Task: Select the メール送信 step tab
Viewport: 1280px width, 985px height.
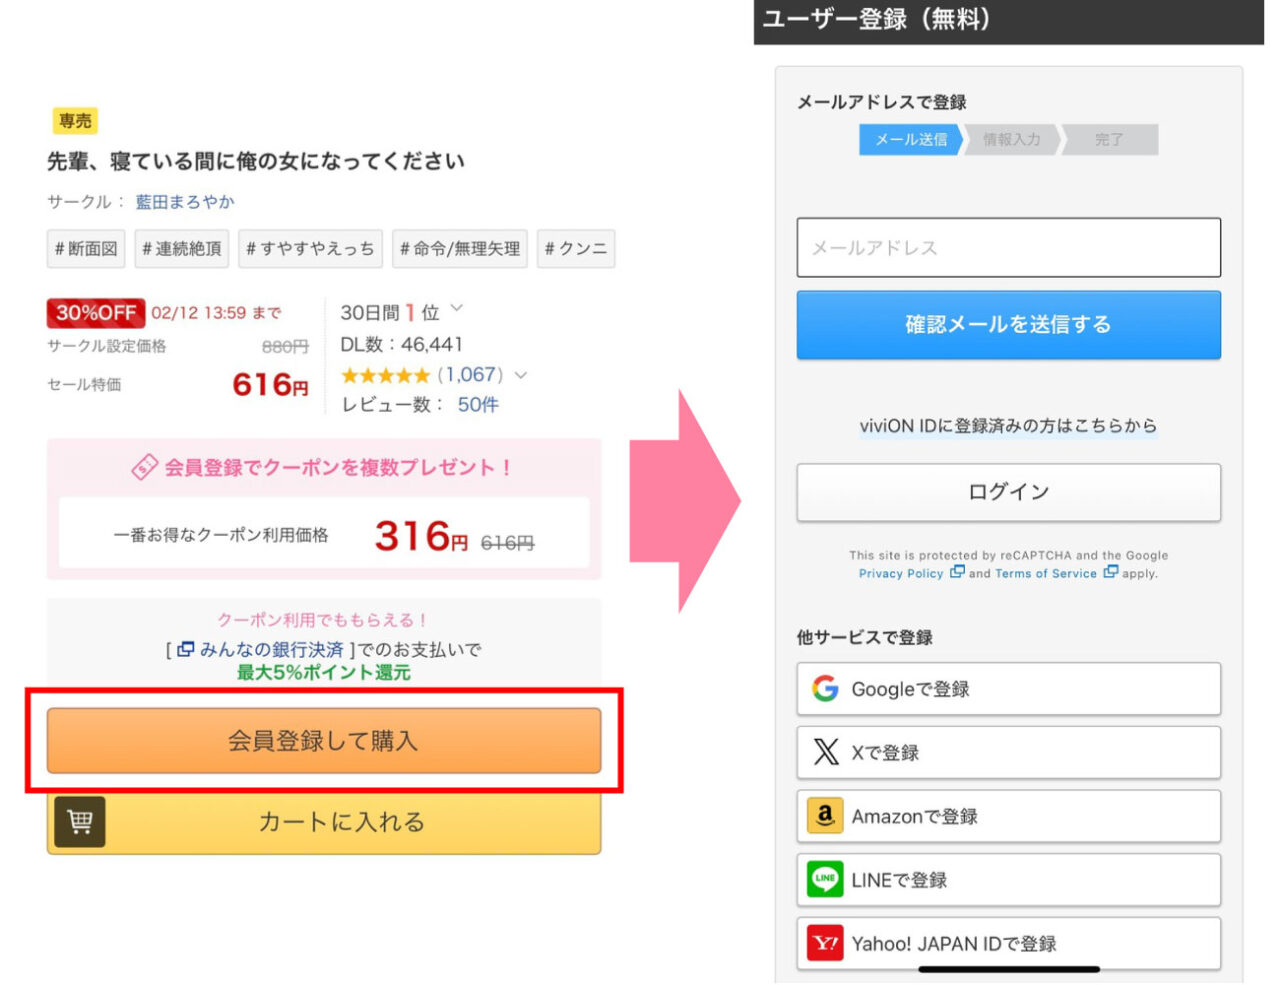Action: point(910,140)
